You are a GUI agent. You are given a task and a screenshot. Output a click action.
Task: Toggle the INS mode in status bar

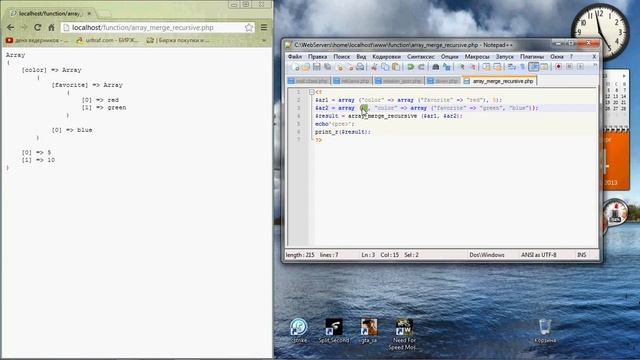point(582,255)
